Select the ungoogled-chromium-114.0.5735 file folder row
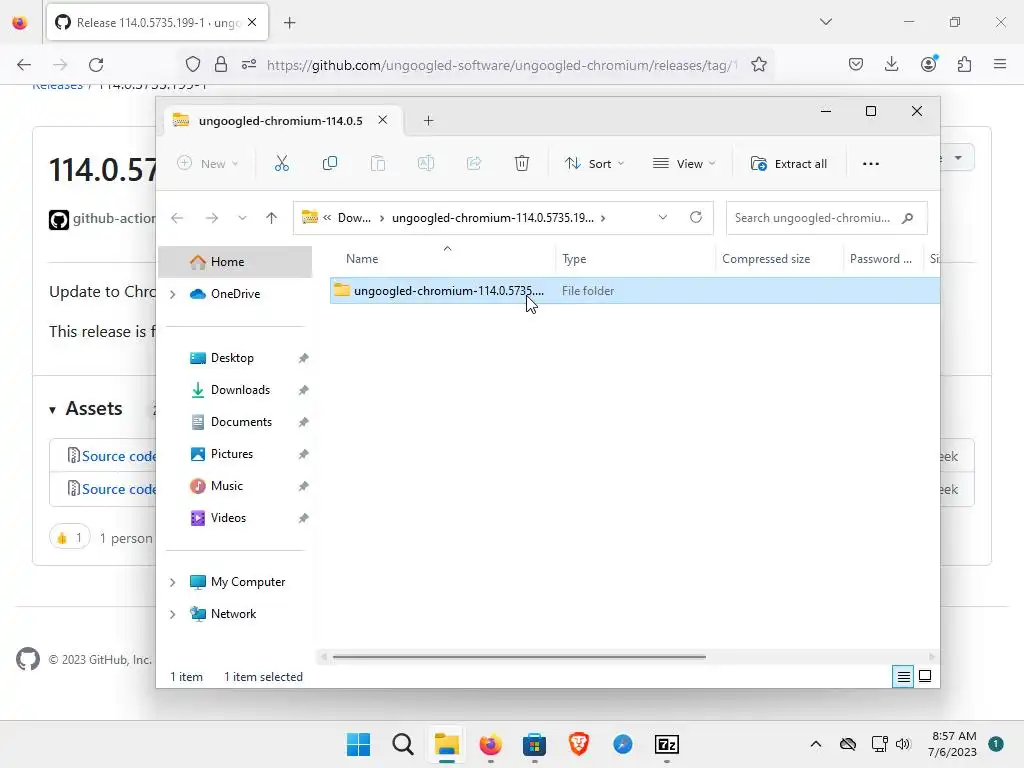This screenshot has width=1024, height=768. [x=634, y=291]
